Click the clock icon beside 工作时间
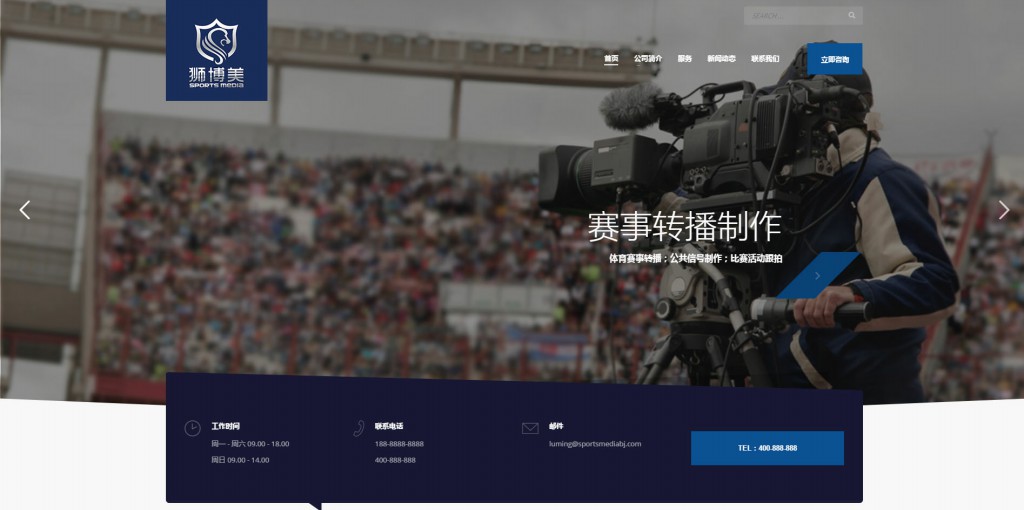The width and height of the screenshot is (1024, 510). [x=192, y=428]
